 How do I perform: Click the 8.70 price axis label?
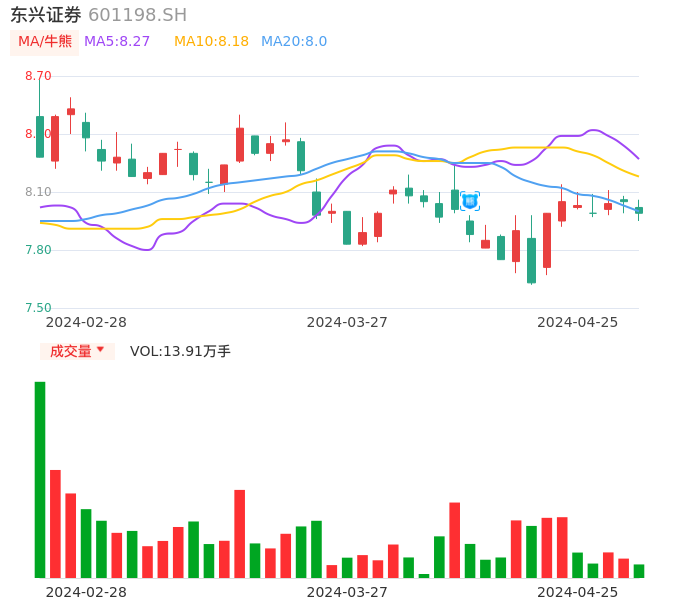click(x=38, y=76)
